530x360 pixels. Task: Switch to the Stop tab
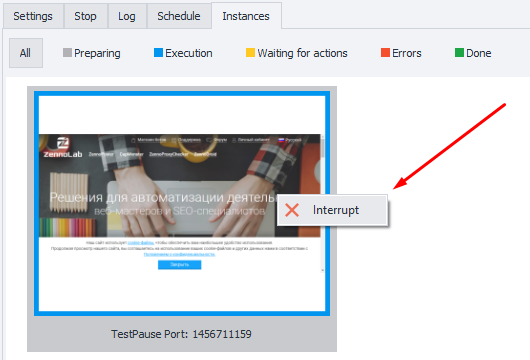pyautogui.click(x=86, y=16)
